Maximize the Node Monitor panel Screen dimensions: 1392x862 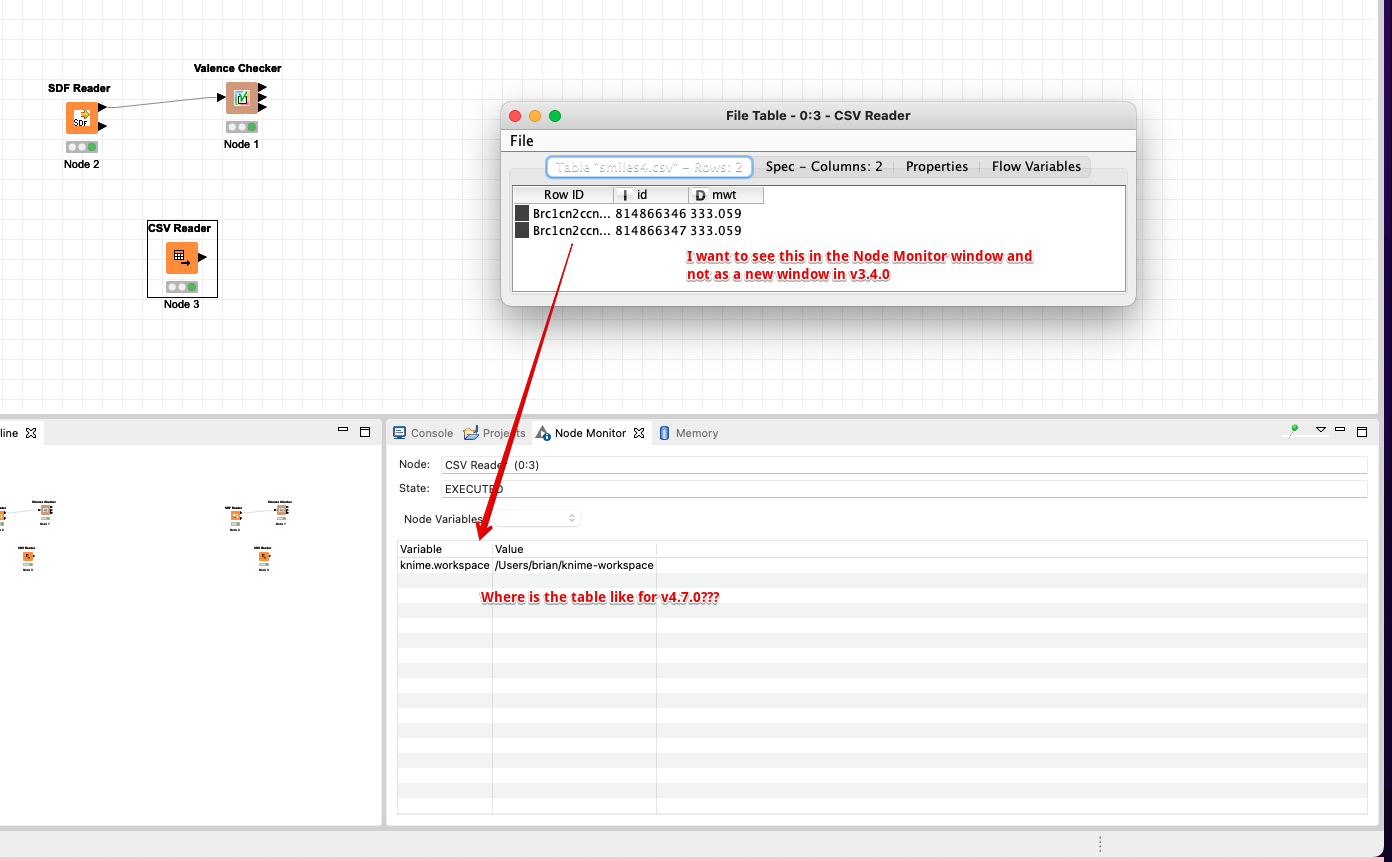(x=1361, y=432)
